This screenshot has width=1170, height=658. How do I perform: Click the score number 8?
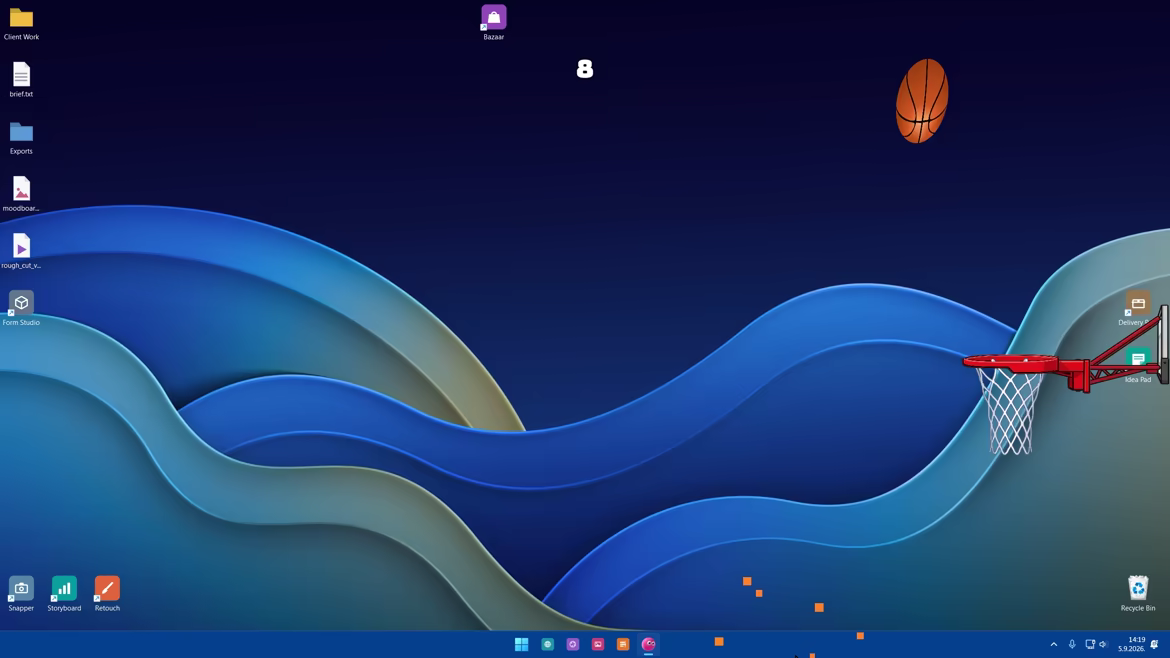[x=585, y=69]
